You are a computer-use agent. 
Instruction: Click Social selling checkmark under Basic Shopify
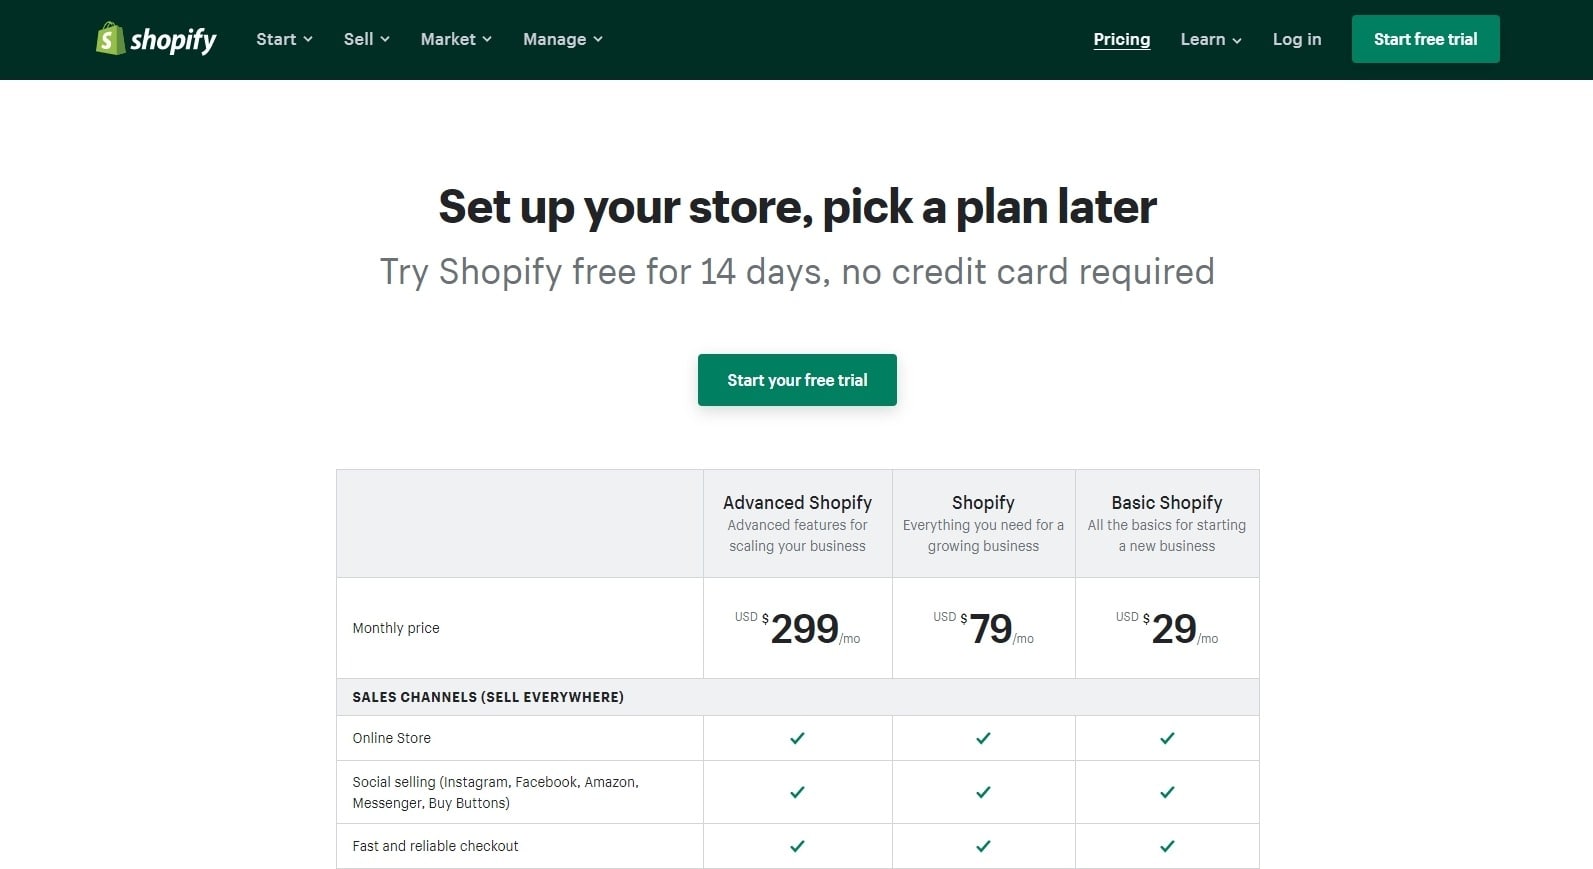[x=1167, y=792]
